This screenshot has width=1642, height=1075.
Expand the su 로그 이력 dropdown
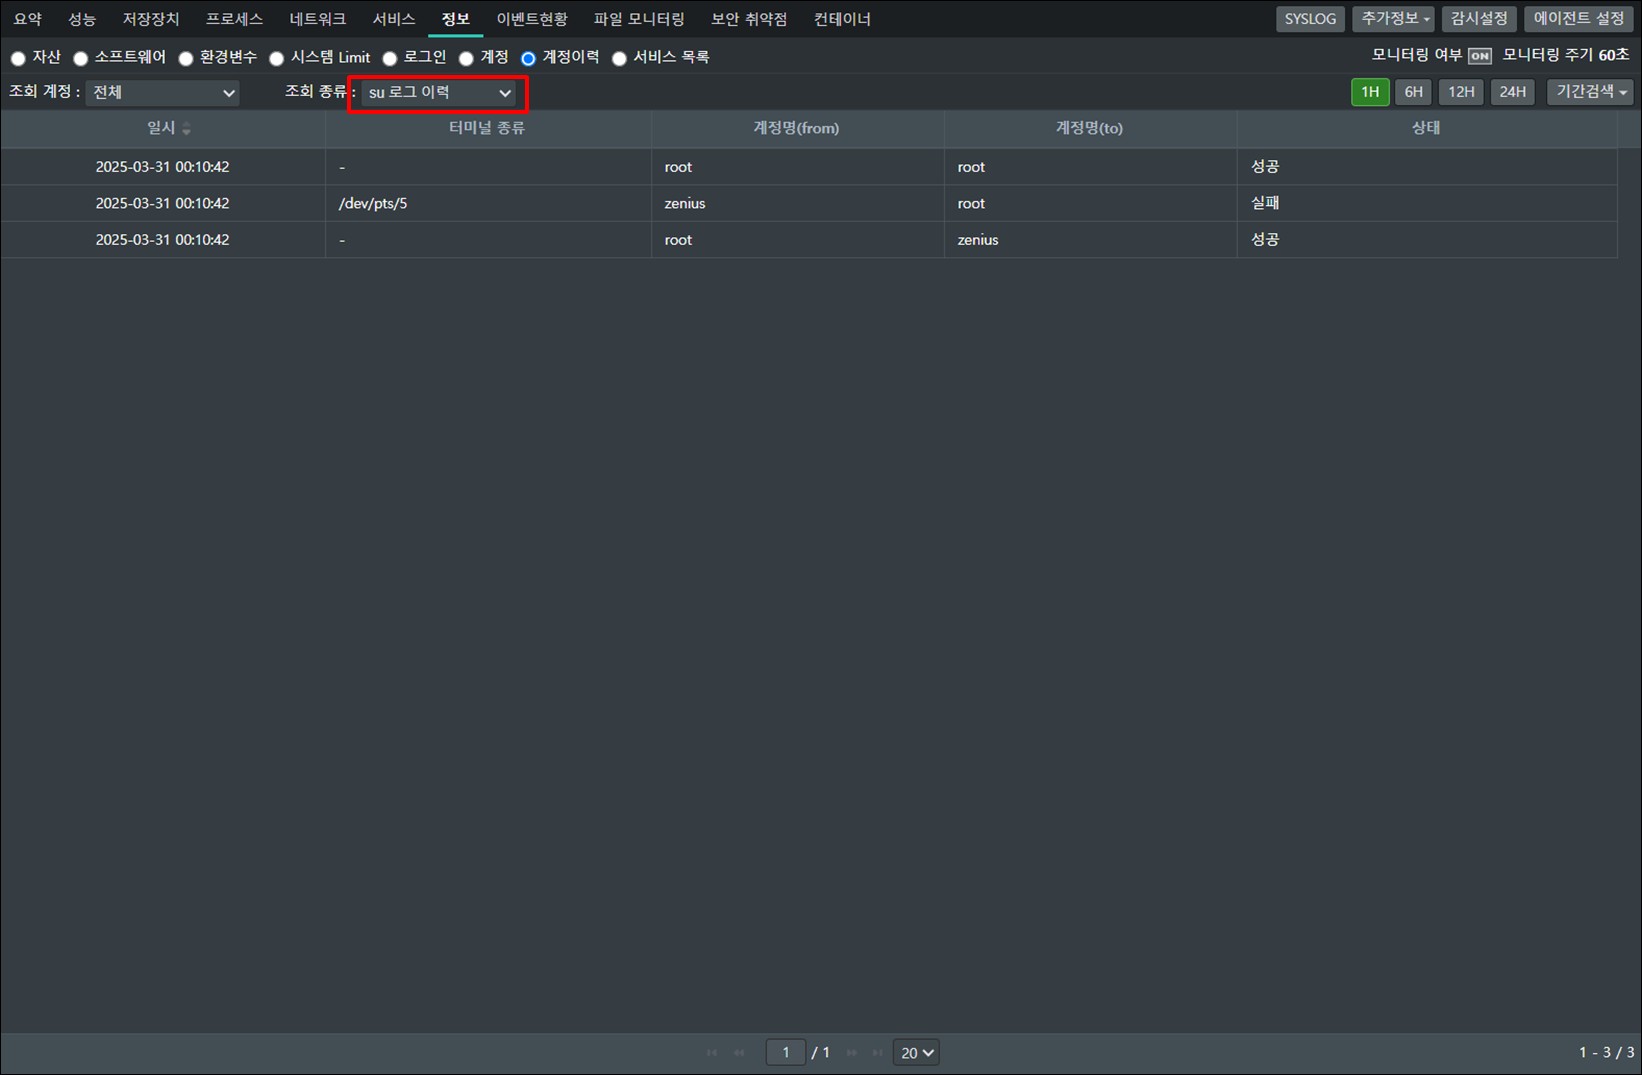(439, 92)
